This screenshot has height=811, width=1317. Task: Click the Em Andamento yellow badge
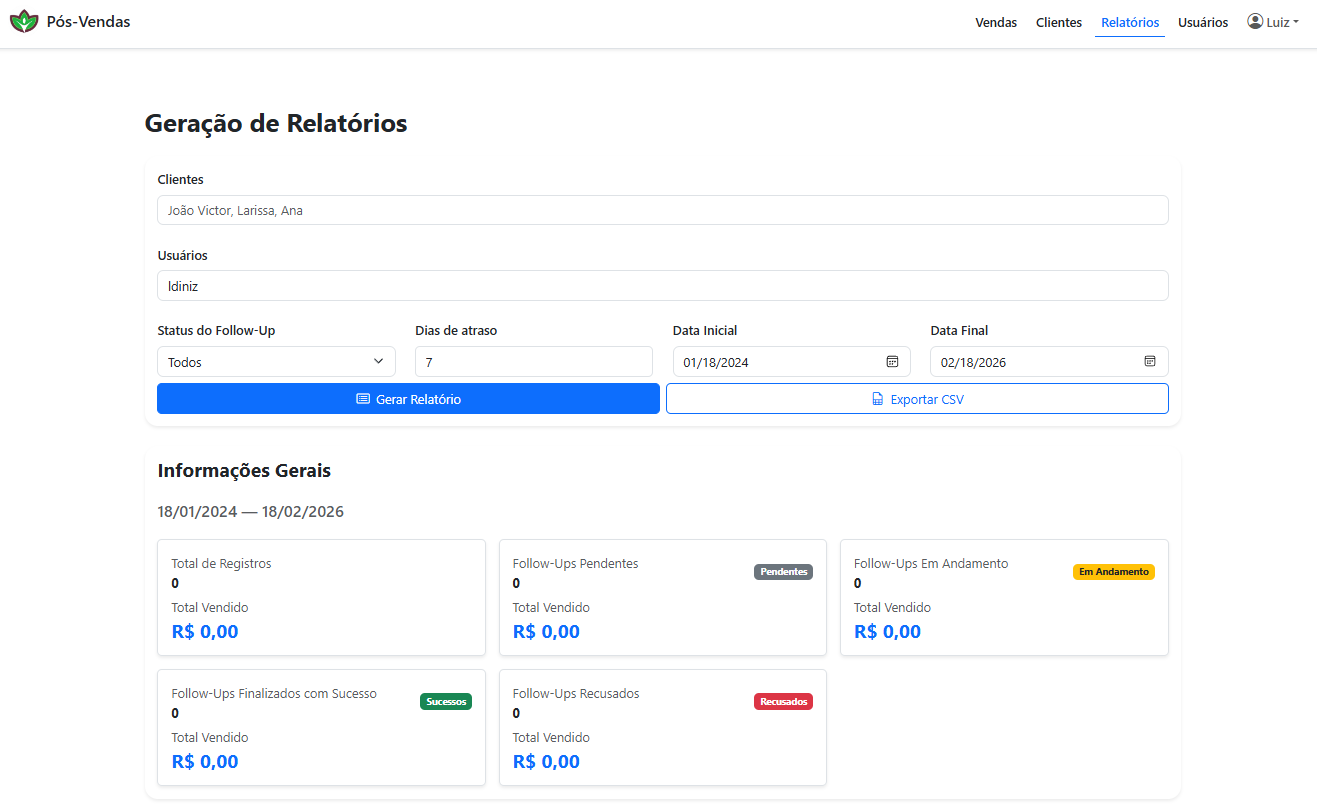point(1113,572)
